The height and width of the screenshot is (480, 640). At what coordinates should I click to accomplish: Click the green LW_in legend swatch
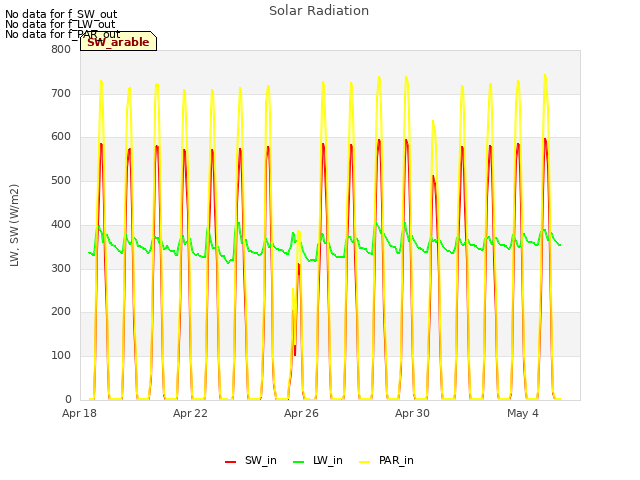299,462
